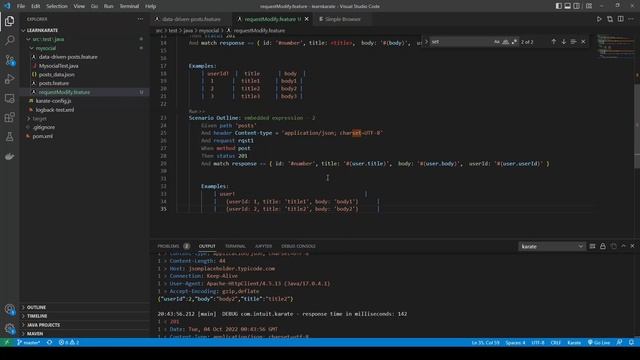The width and height of the screenshot is (640, 360).
Task: Open the karate output channel dropdown
Action: click(x=552, y=247)
